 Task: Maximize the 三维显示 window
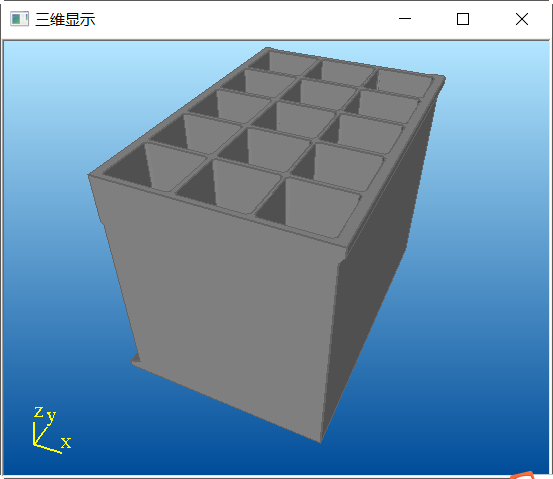[463, 19]
